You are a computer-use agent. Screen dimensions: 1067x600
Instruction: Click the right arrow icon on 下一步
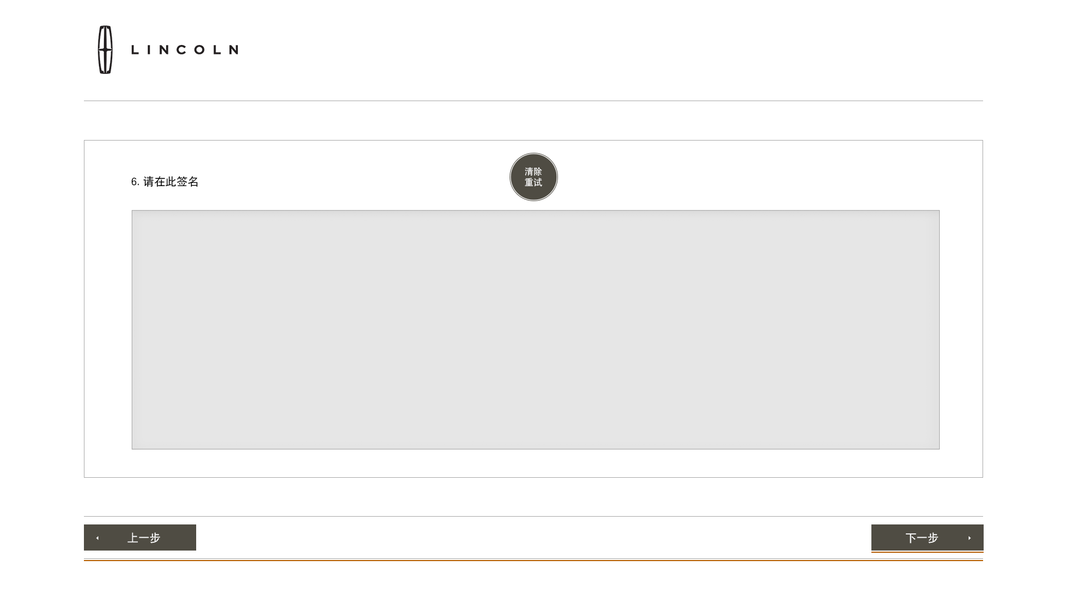point(969,538)
